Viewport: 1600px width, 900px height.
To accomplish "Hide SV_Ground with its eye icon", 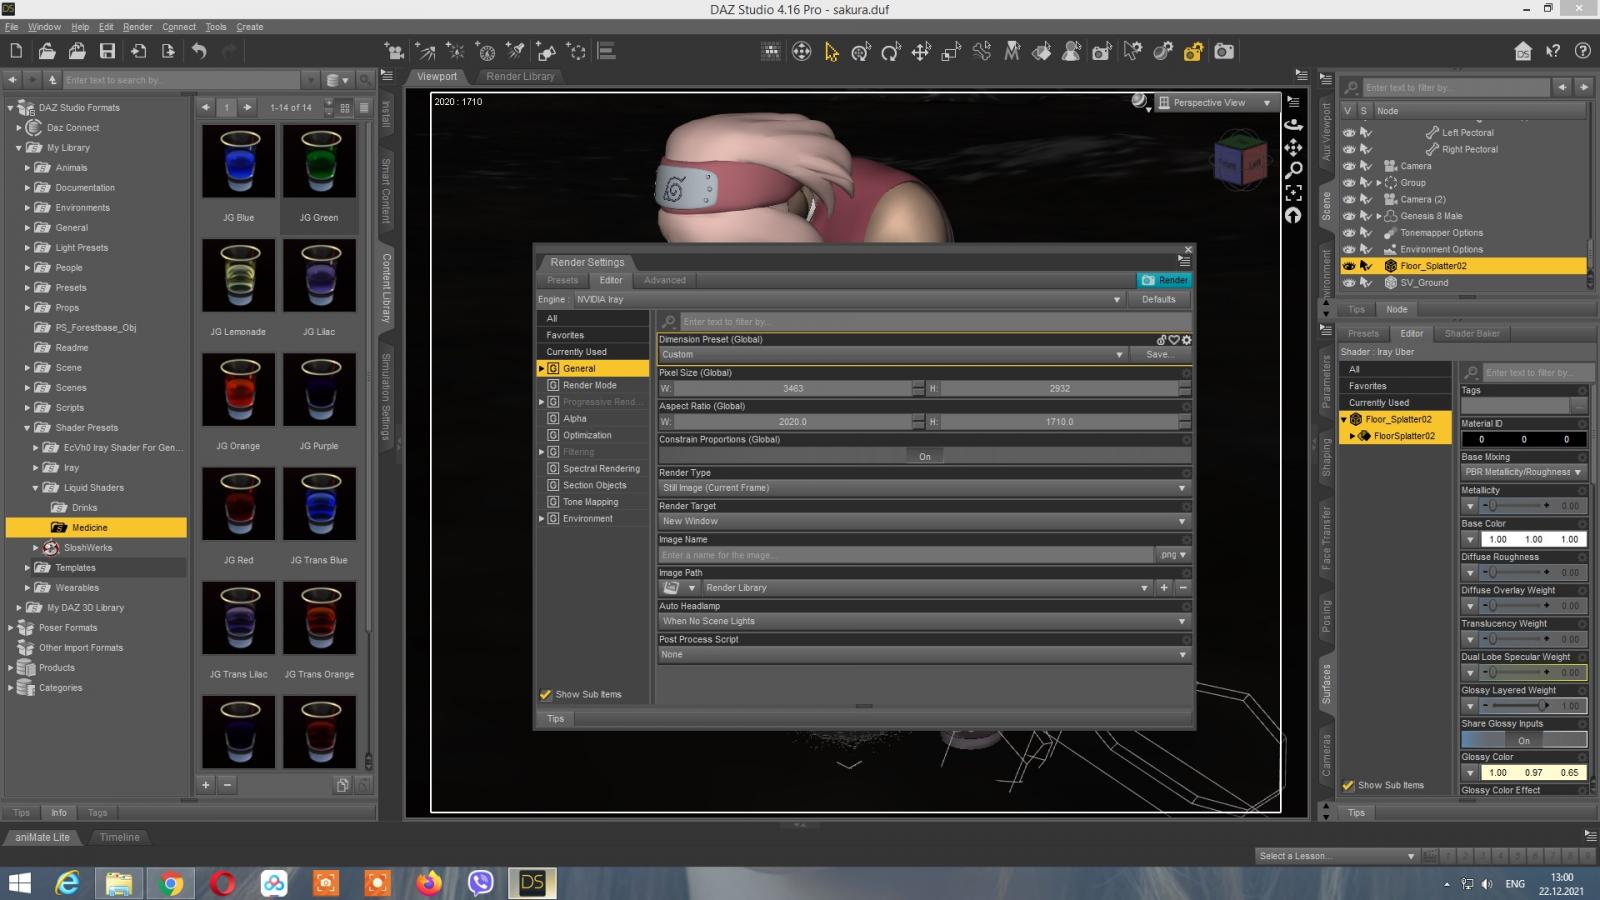I will click(1349, 283).
